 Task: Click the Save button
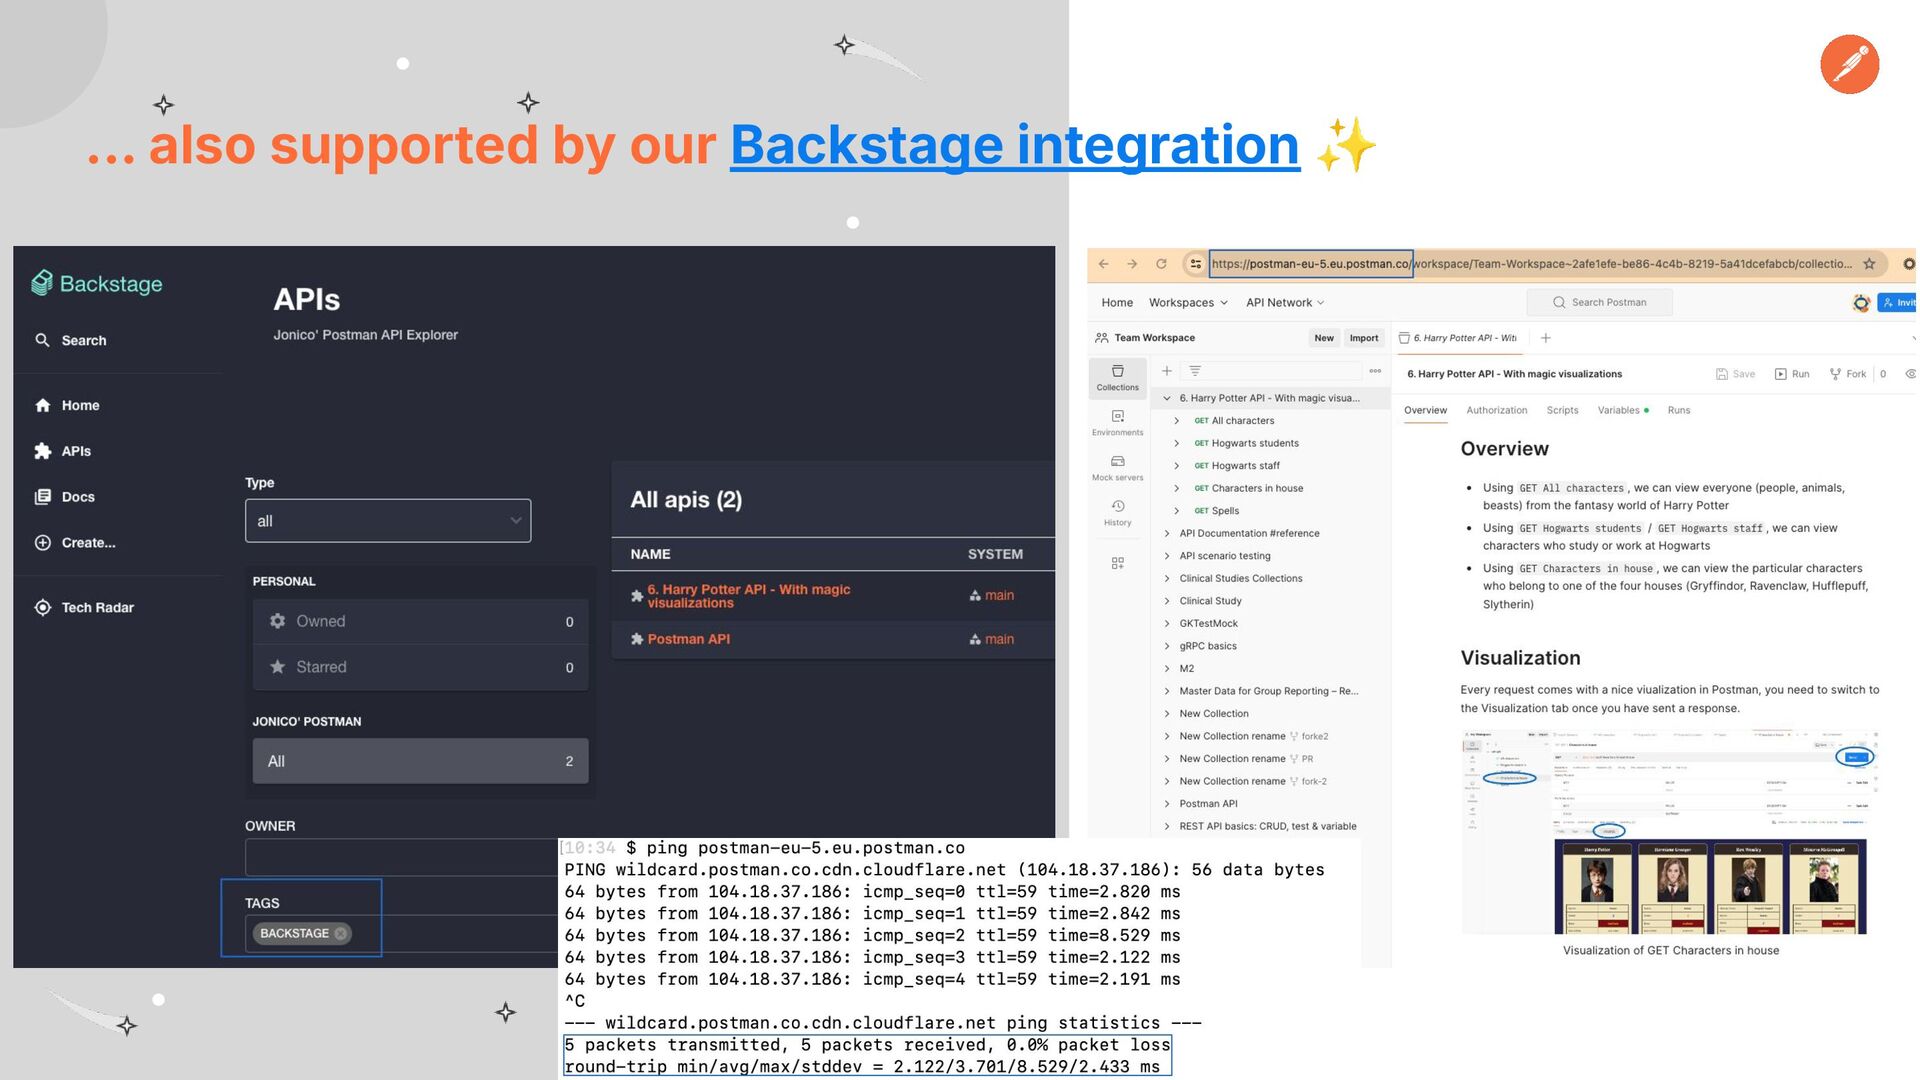1735,374
